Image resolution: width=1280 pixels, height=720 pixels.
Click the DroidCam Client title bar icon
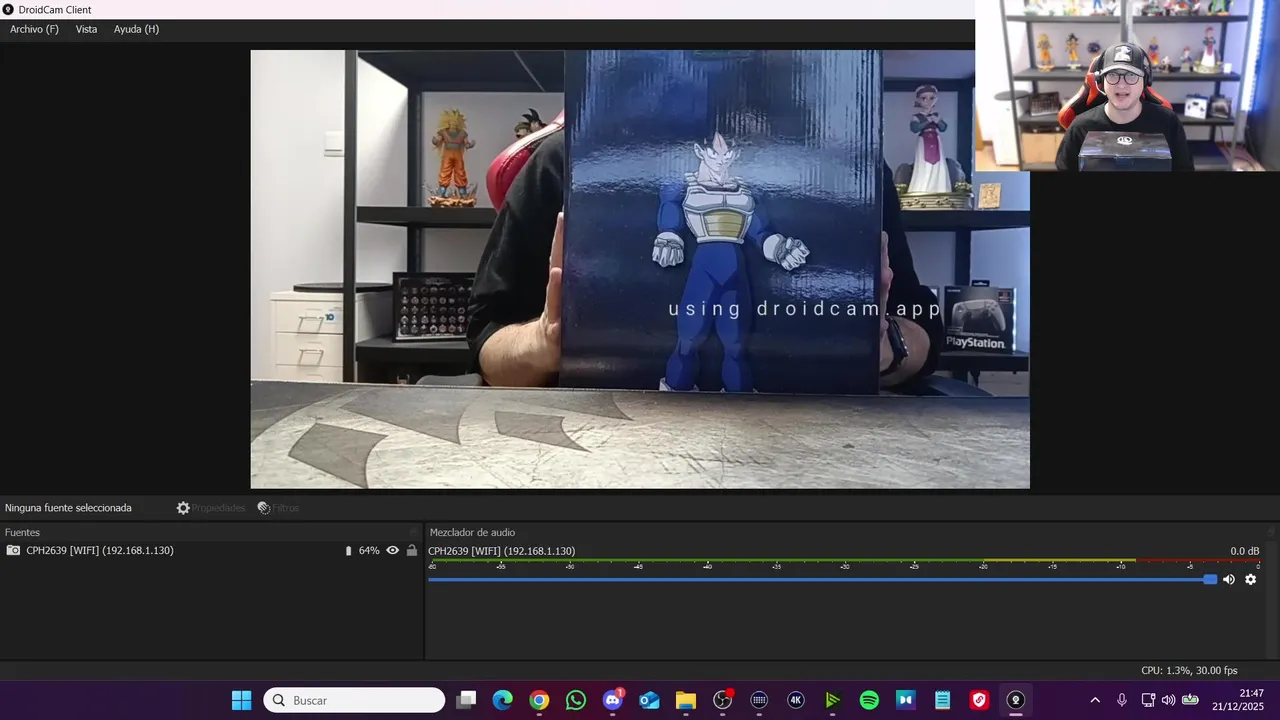pyautogui.click(x=8, y=10)
